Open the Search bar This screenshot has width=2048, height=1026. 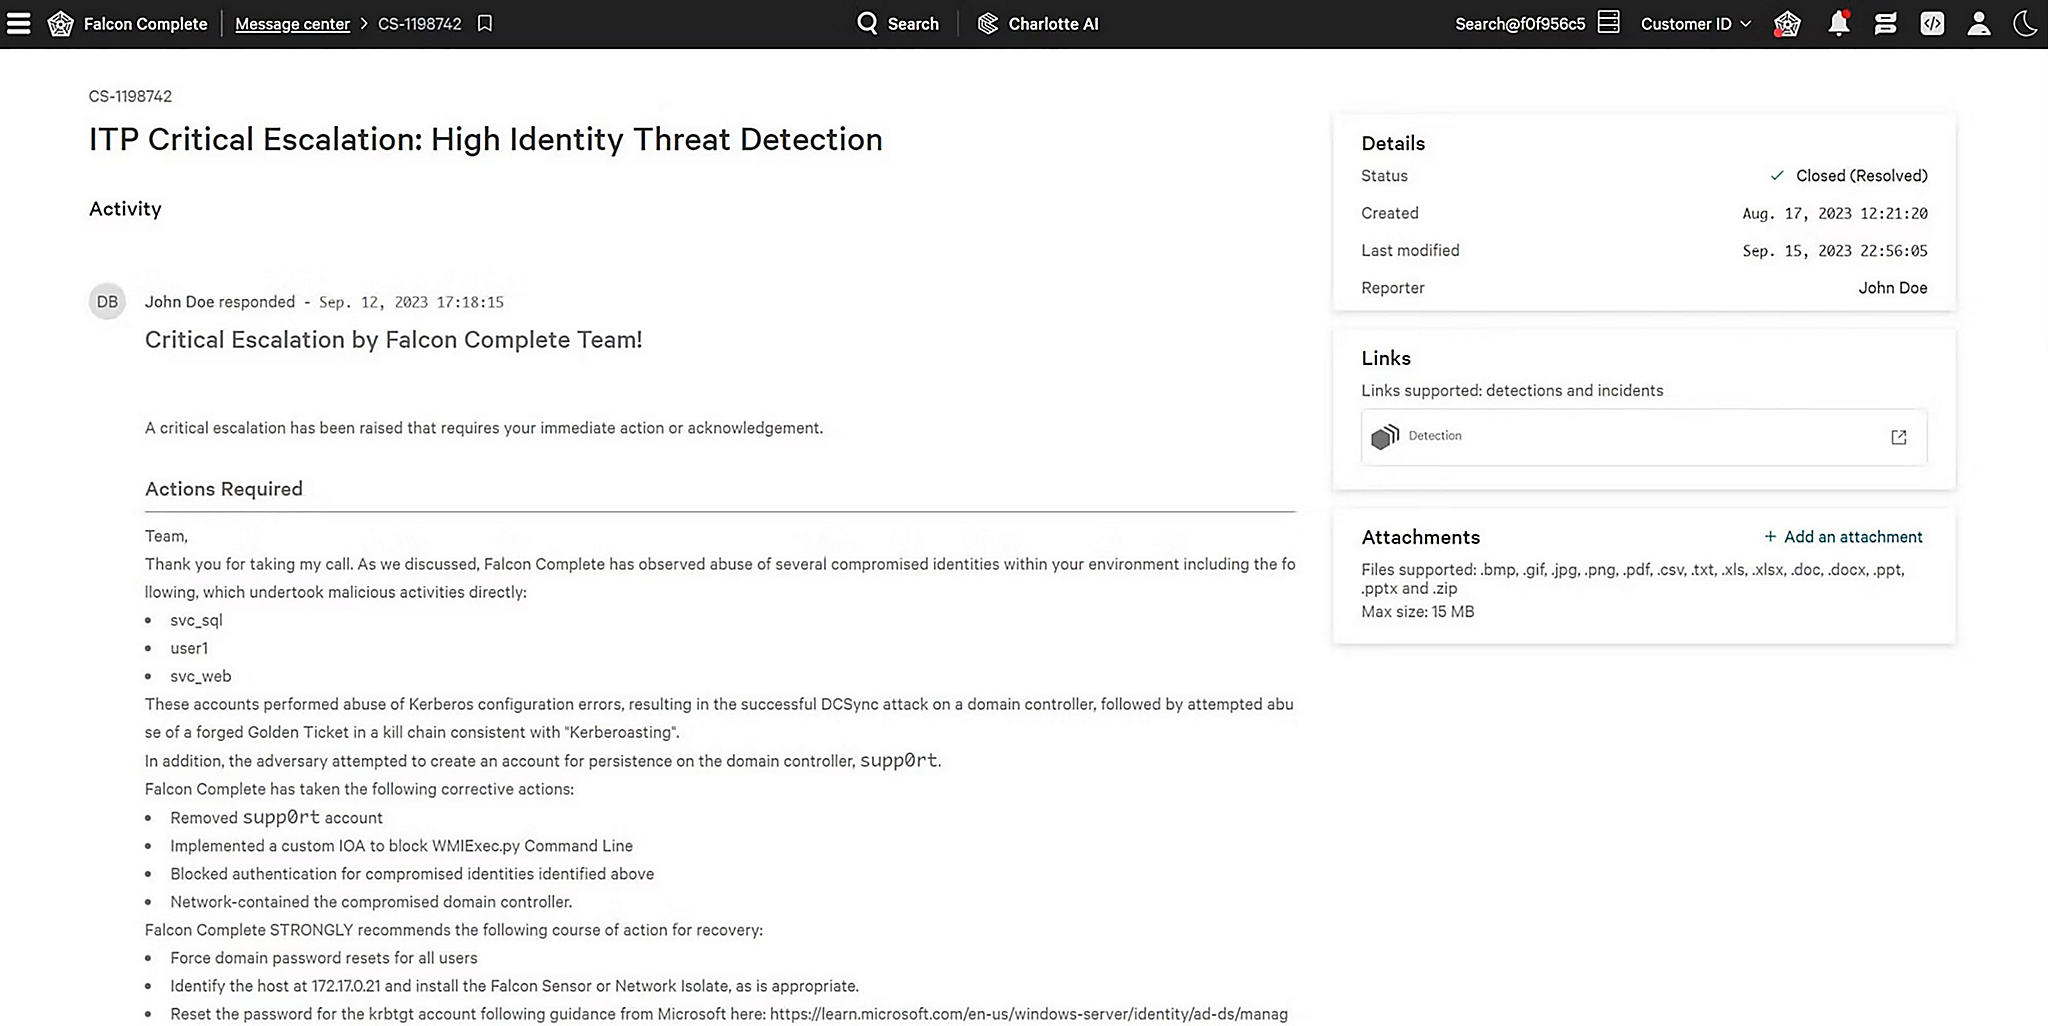tap(898, 24)
